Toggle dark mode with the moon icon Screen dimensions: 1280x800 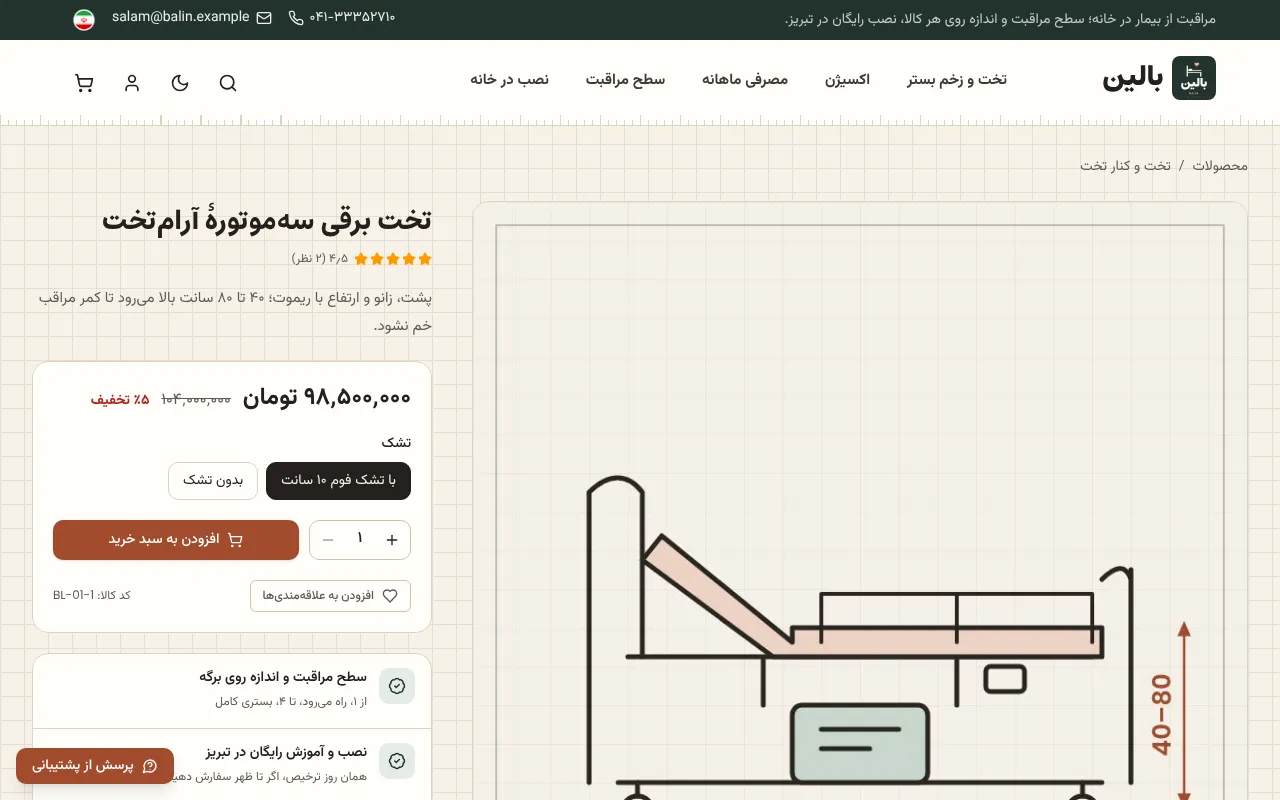[x=180, y=83]
